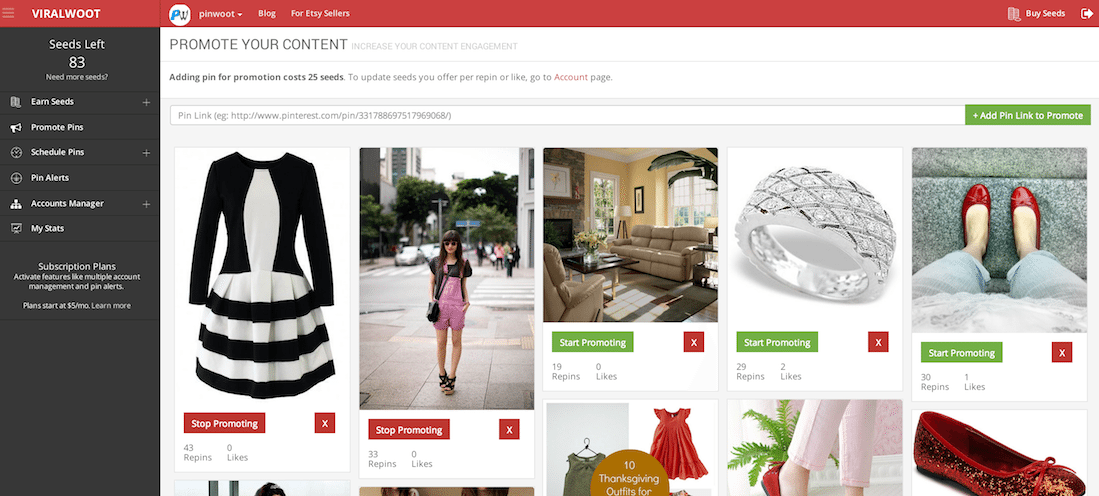Open the living room pin image
The image size is (1099, 496).
coord(631,235)
